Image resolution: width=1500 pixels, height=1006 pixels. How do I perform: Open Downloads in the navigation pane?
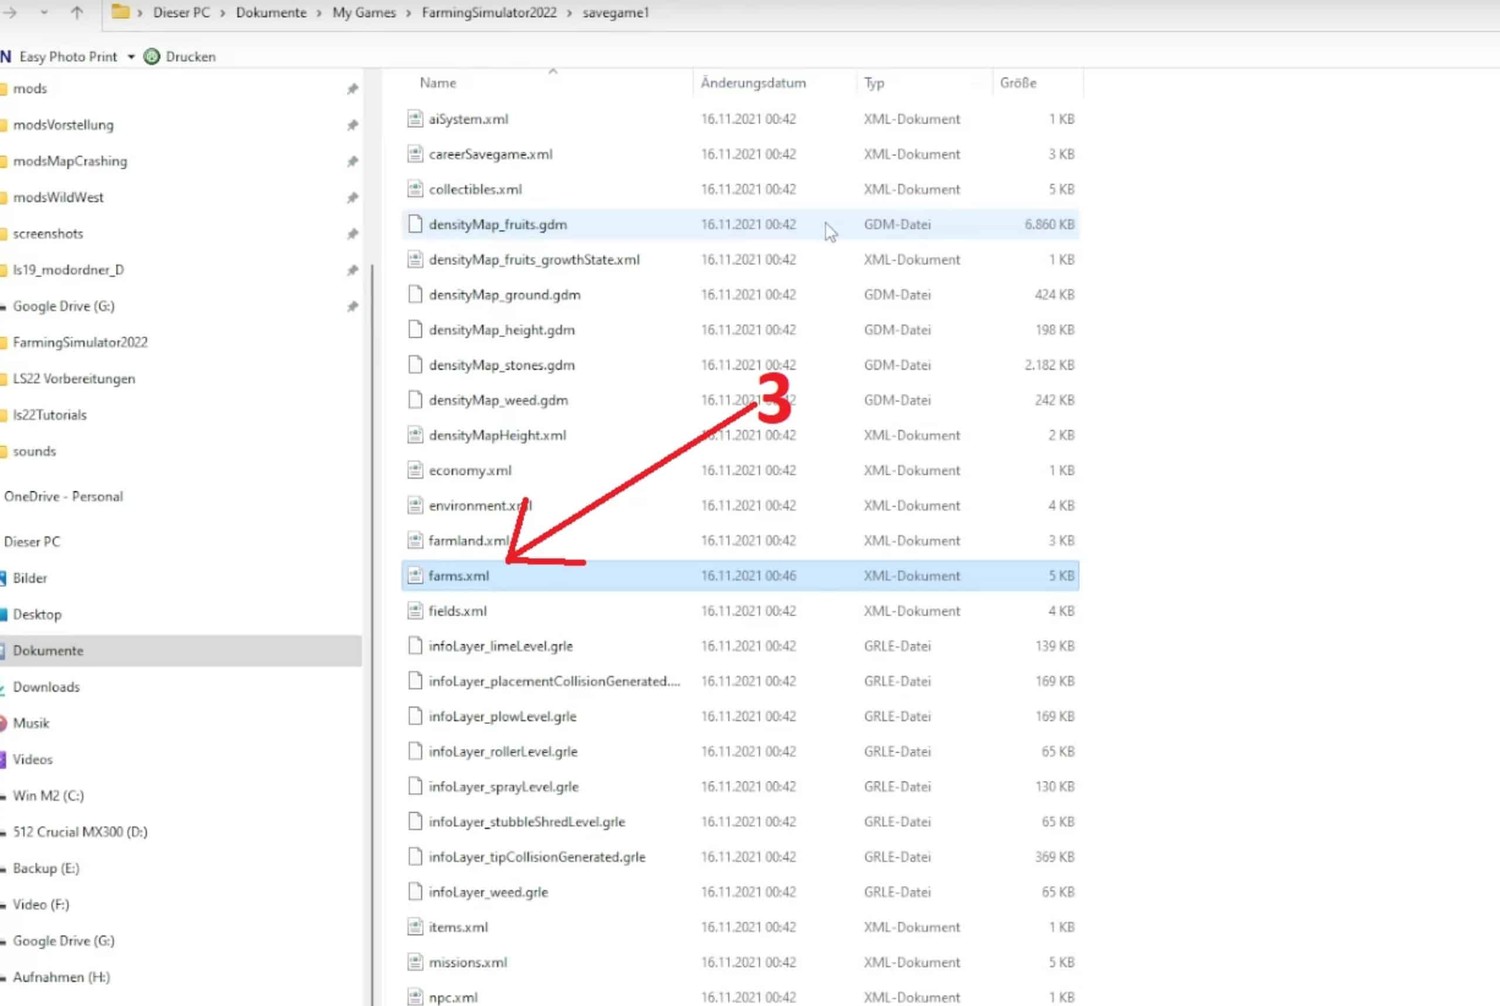point(46,687)
